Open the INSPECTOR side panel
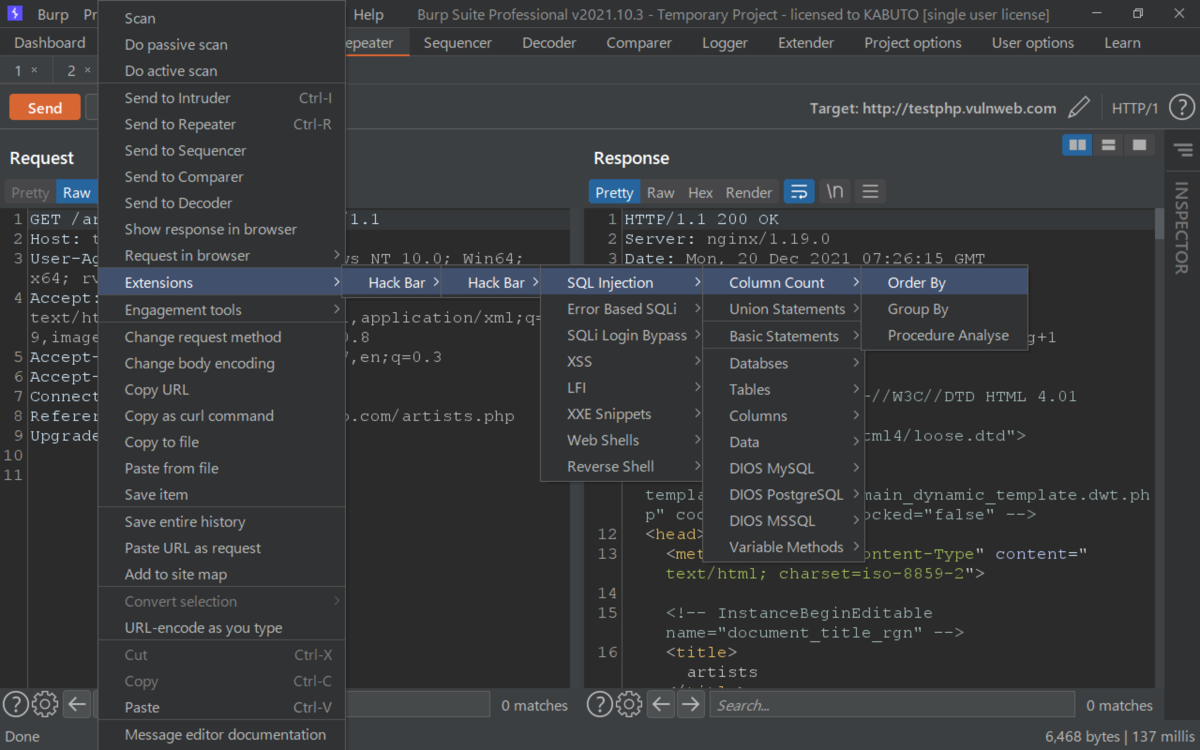Viewport: 1200px width, 750px height. [x=1181, y=227]
